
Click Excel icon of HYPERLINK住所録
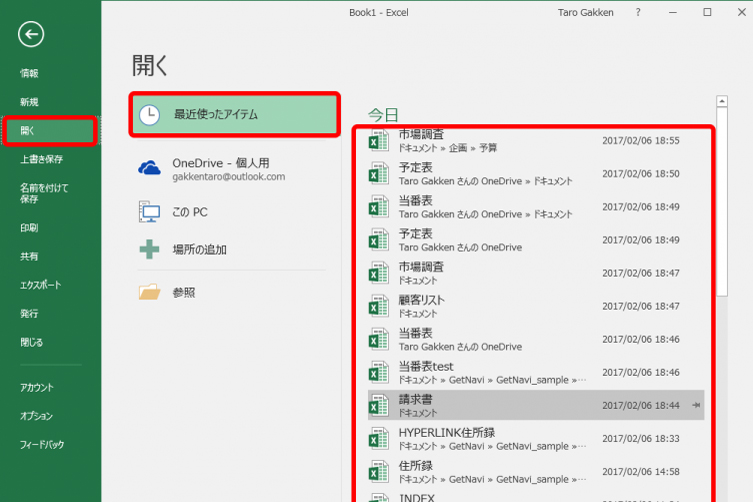click(x=379, y=439)
